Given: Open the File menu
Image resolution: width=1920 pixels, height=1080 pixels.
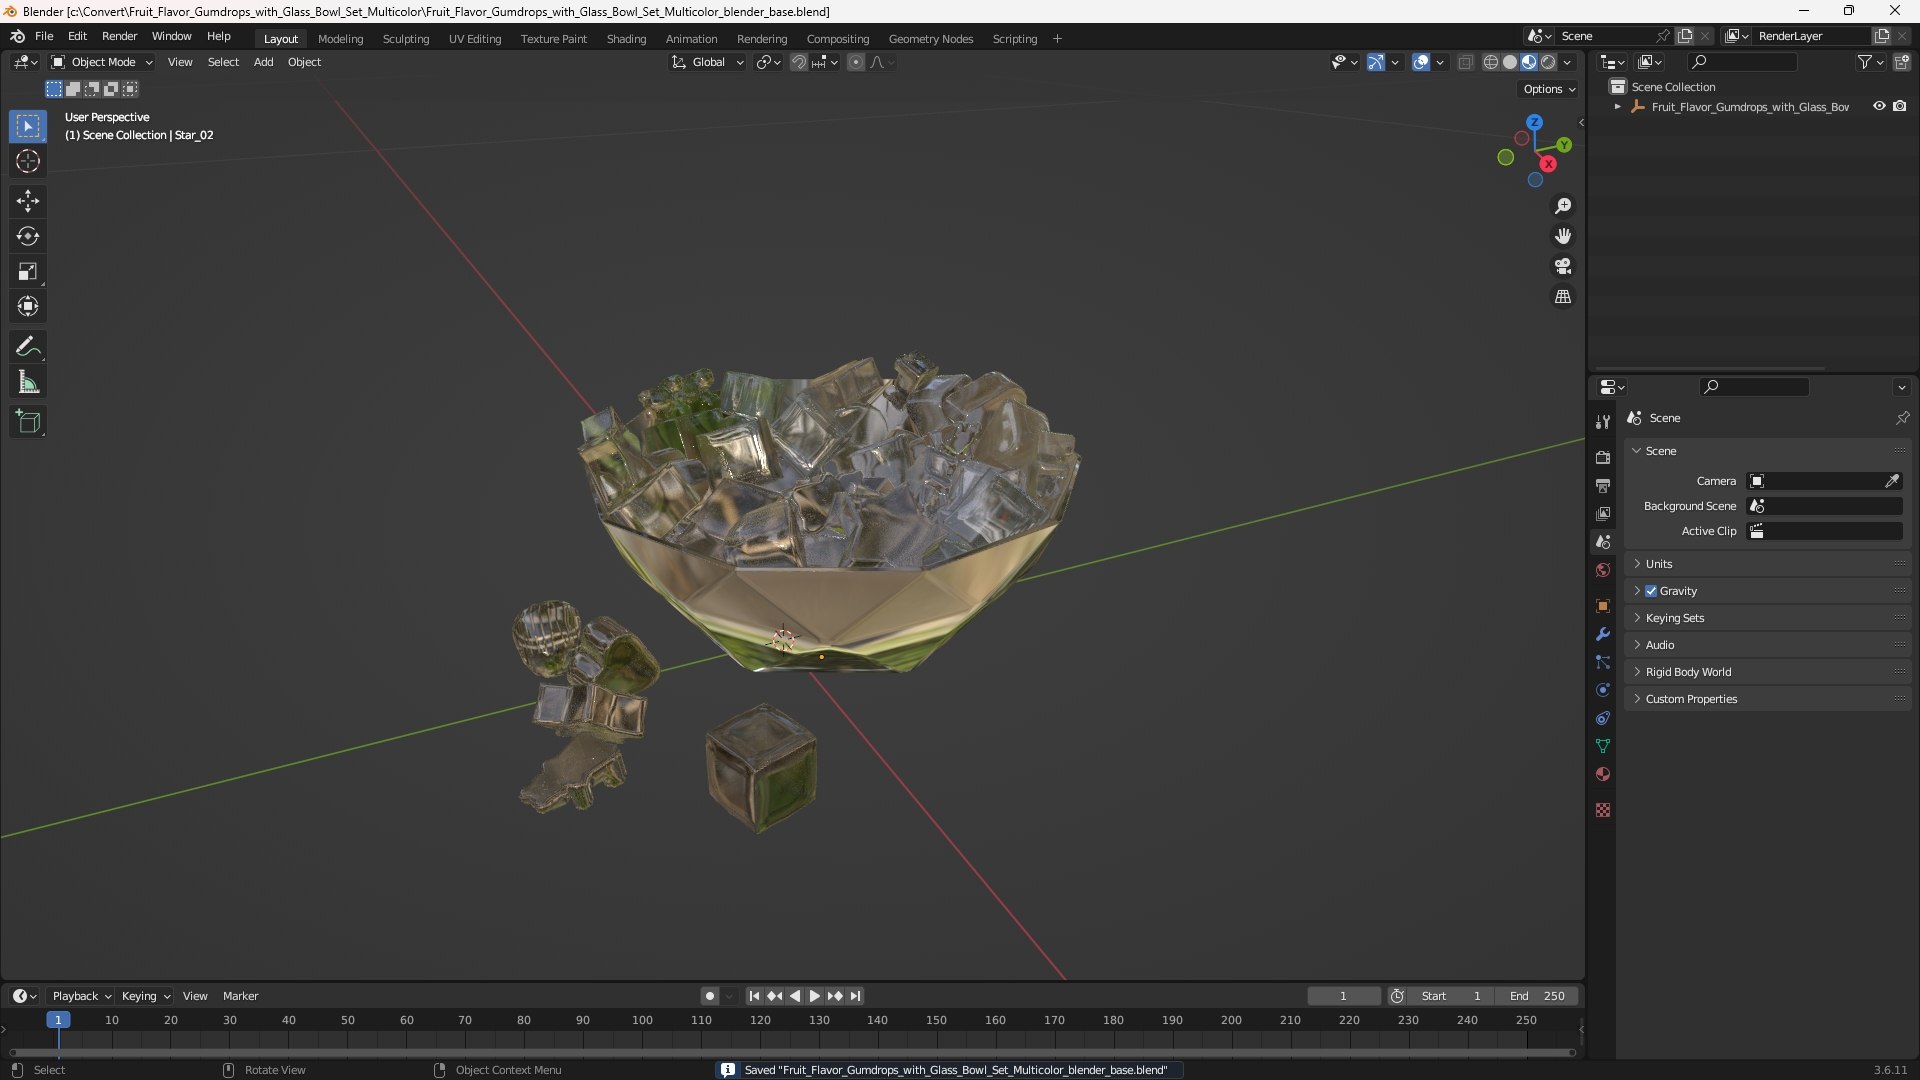Looking at the screenshot, I should pos(44,36).
